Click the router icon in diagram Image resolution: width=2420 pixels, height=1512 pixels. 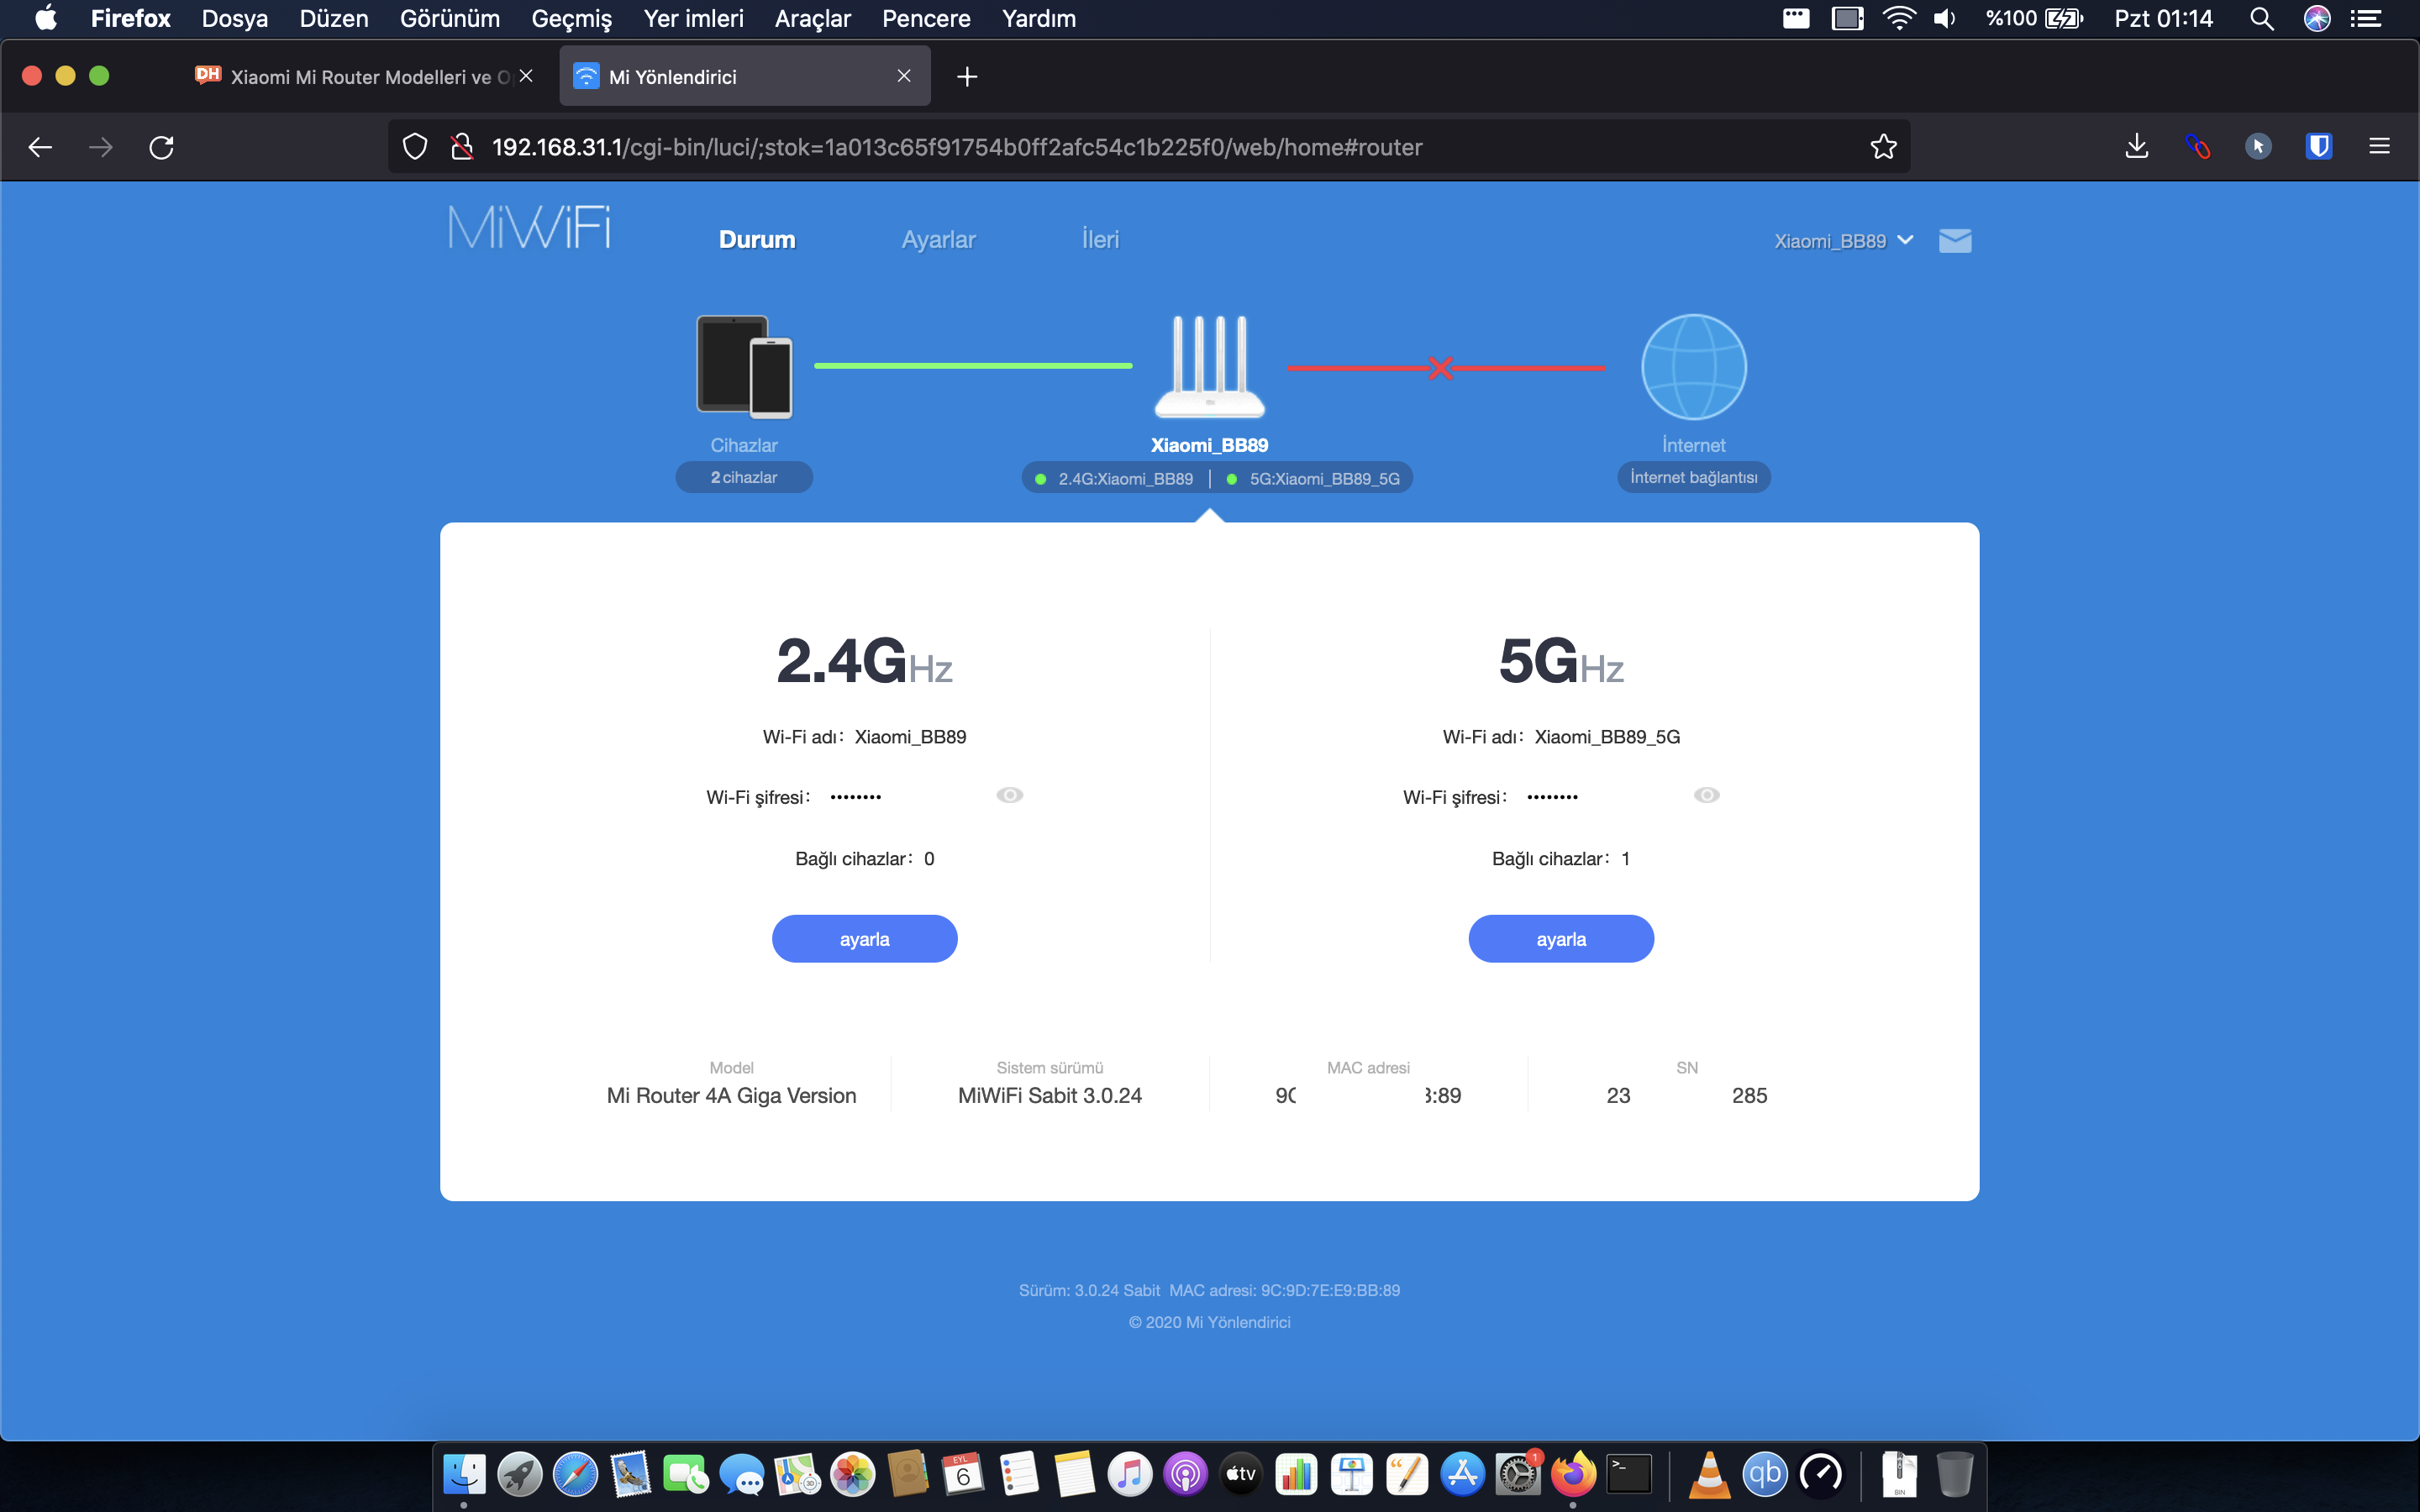click(1210, 367)
